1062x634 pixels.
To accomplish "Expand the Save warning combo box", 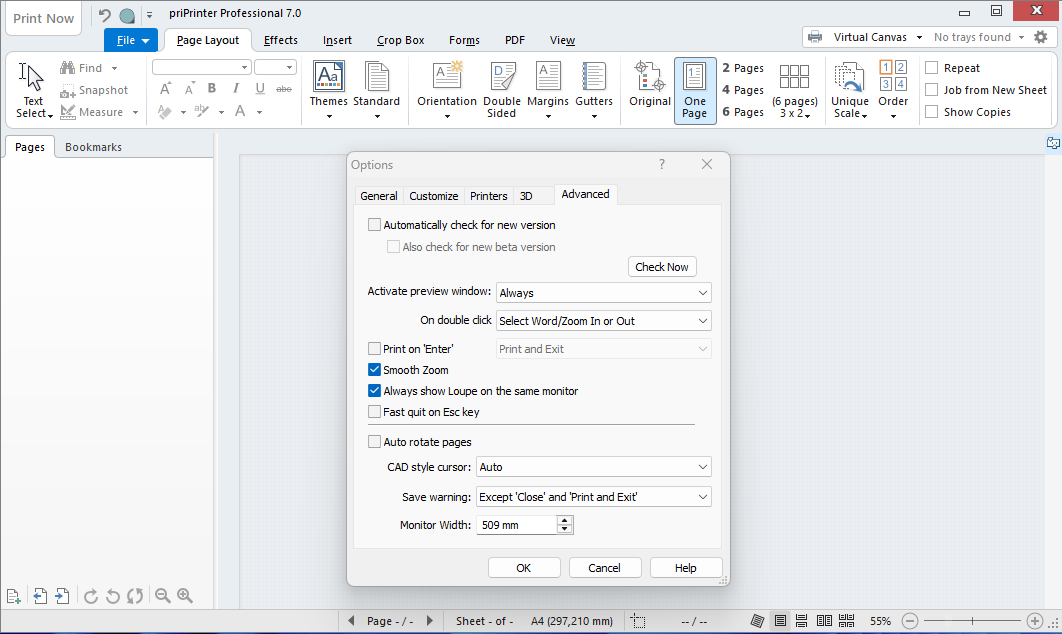I will point(593,497).
